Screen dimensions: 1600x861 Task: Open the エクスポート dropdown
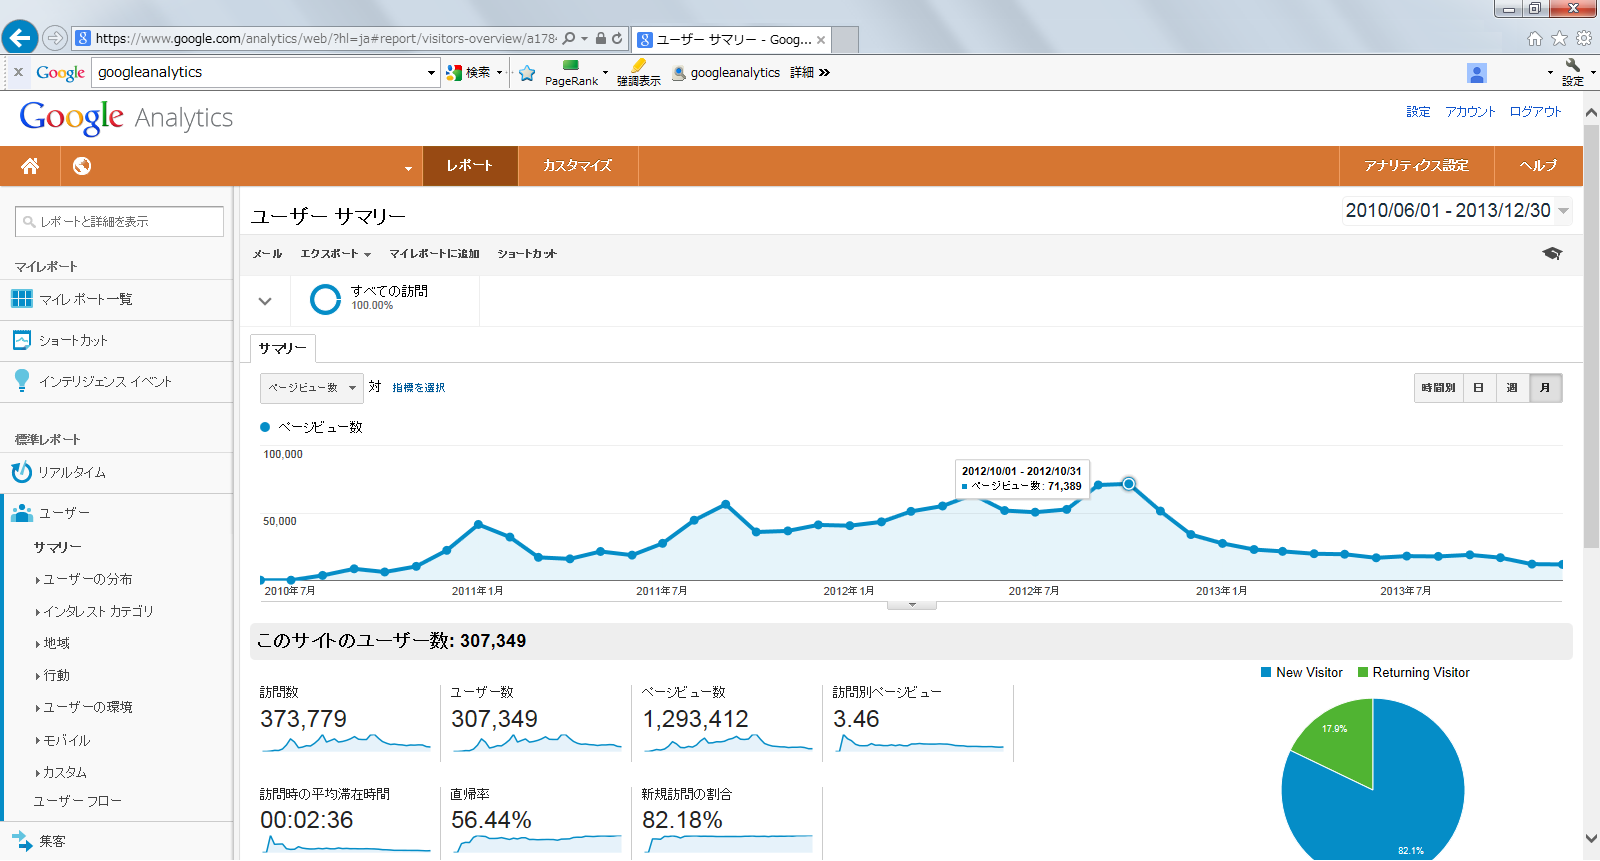[x=335, y=254]
